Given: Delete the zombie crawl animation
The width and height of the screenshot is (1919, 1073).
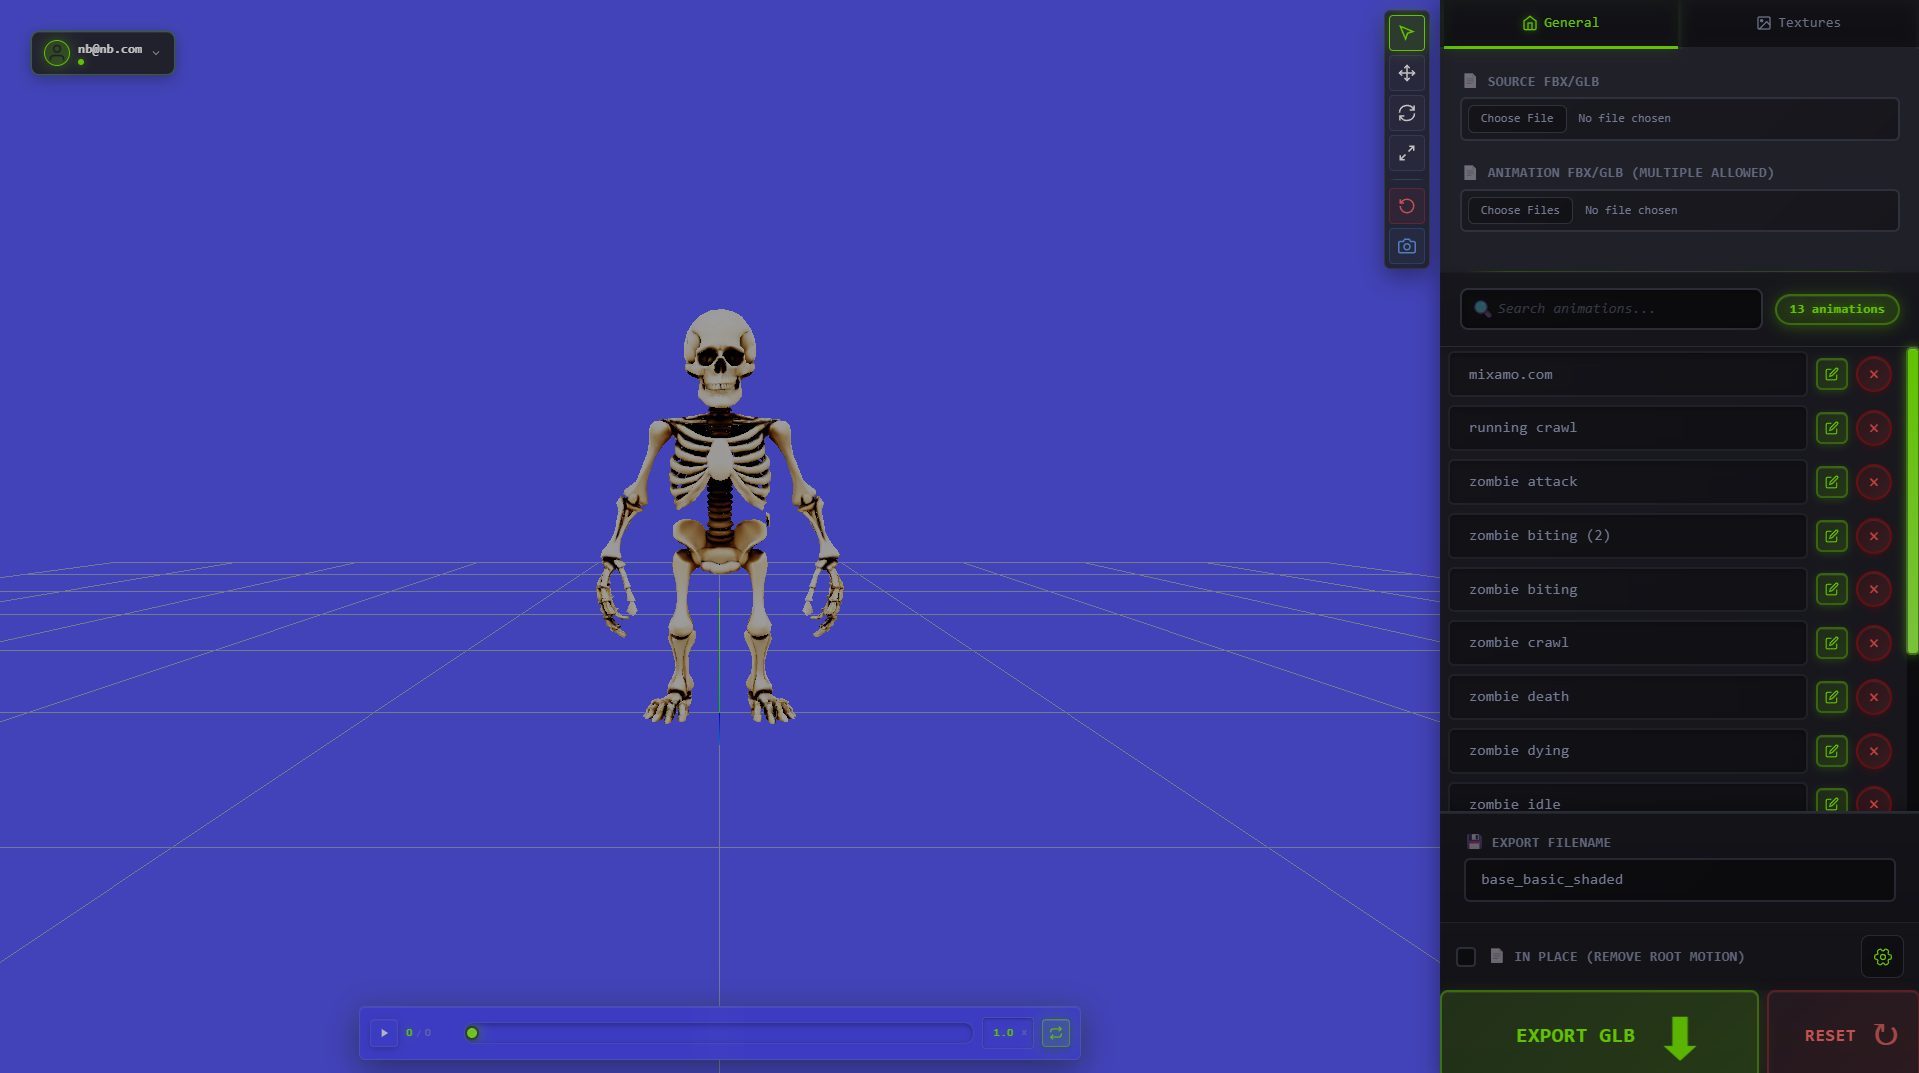Looking at the screenshot, I should point(1873,643).
